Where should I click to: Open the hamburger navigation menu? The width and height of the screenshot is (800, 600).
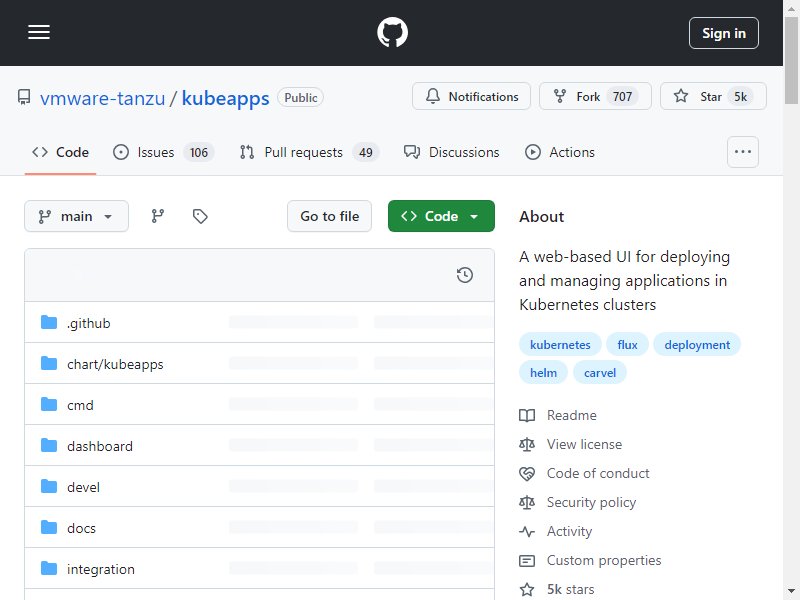click(x=39, y=33)
